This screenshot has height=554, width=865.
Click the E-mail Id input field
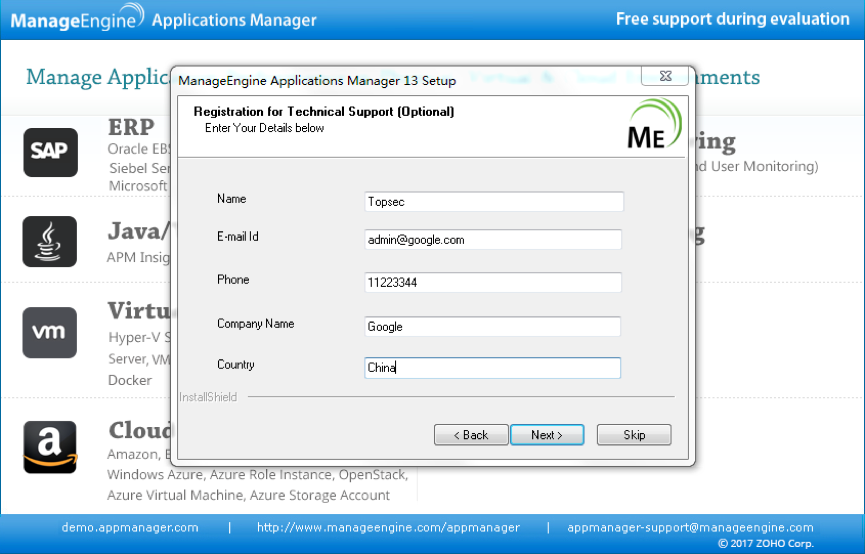click(x=493, y=239)
